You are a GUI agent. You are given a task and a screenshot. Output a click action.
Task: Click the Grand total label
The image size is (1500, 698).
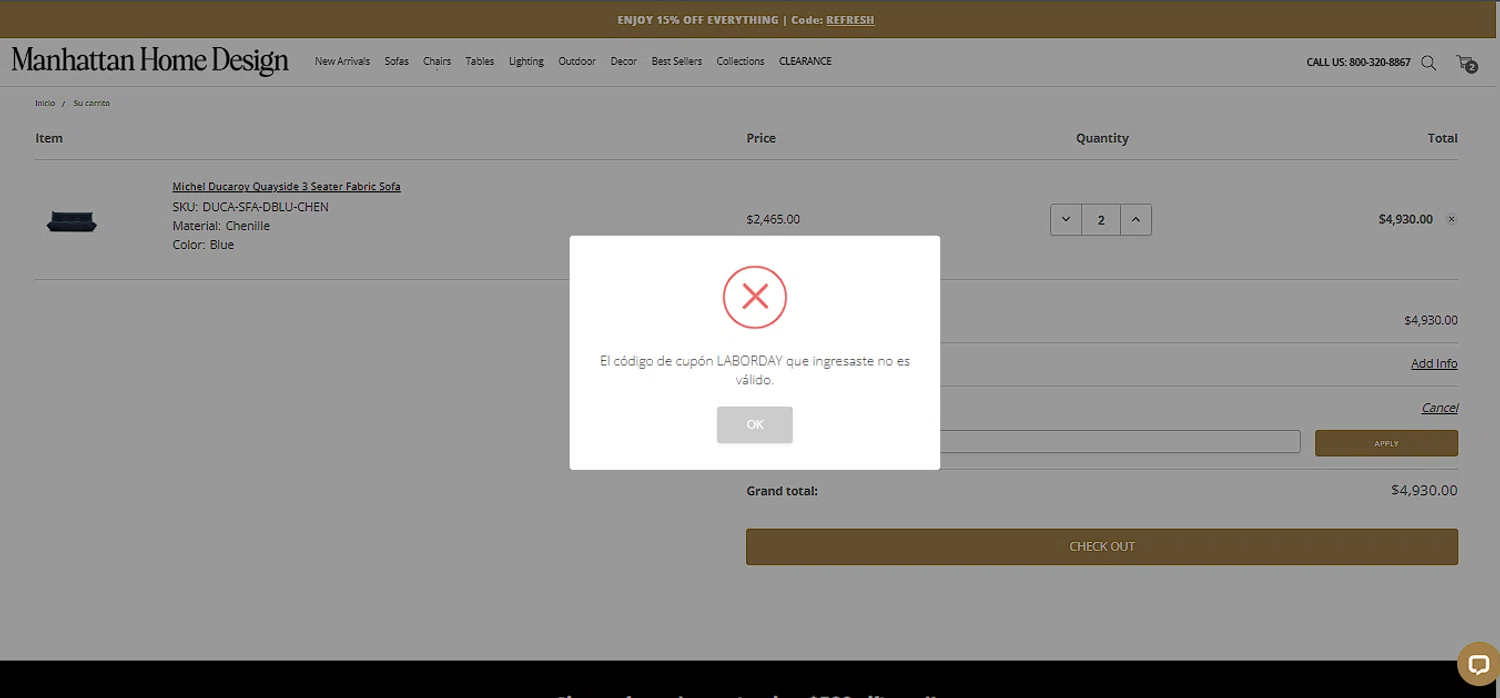pyautogui.click(x=782, y=491)
